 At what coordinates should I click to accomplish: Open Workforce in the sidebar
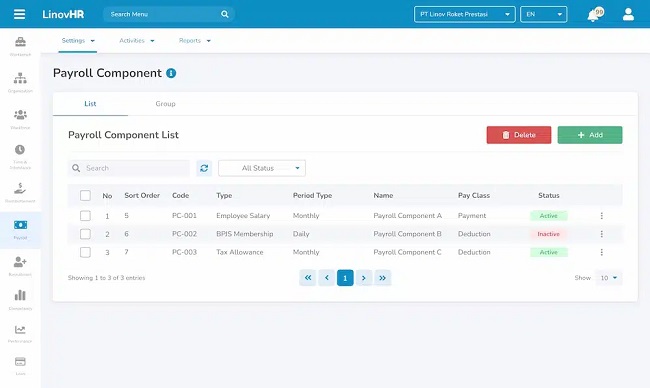(20, 119)
